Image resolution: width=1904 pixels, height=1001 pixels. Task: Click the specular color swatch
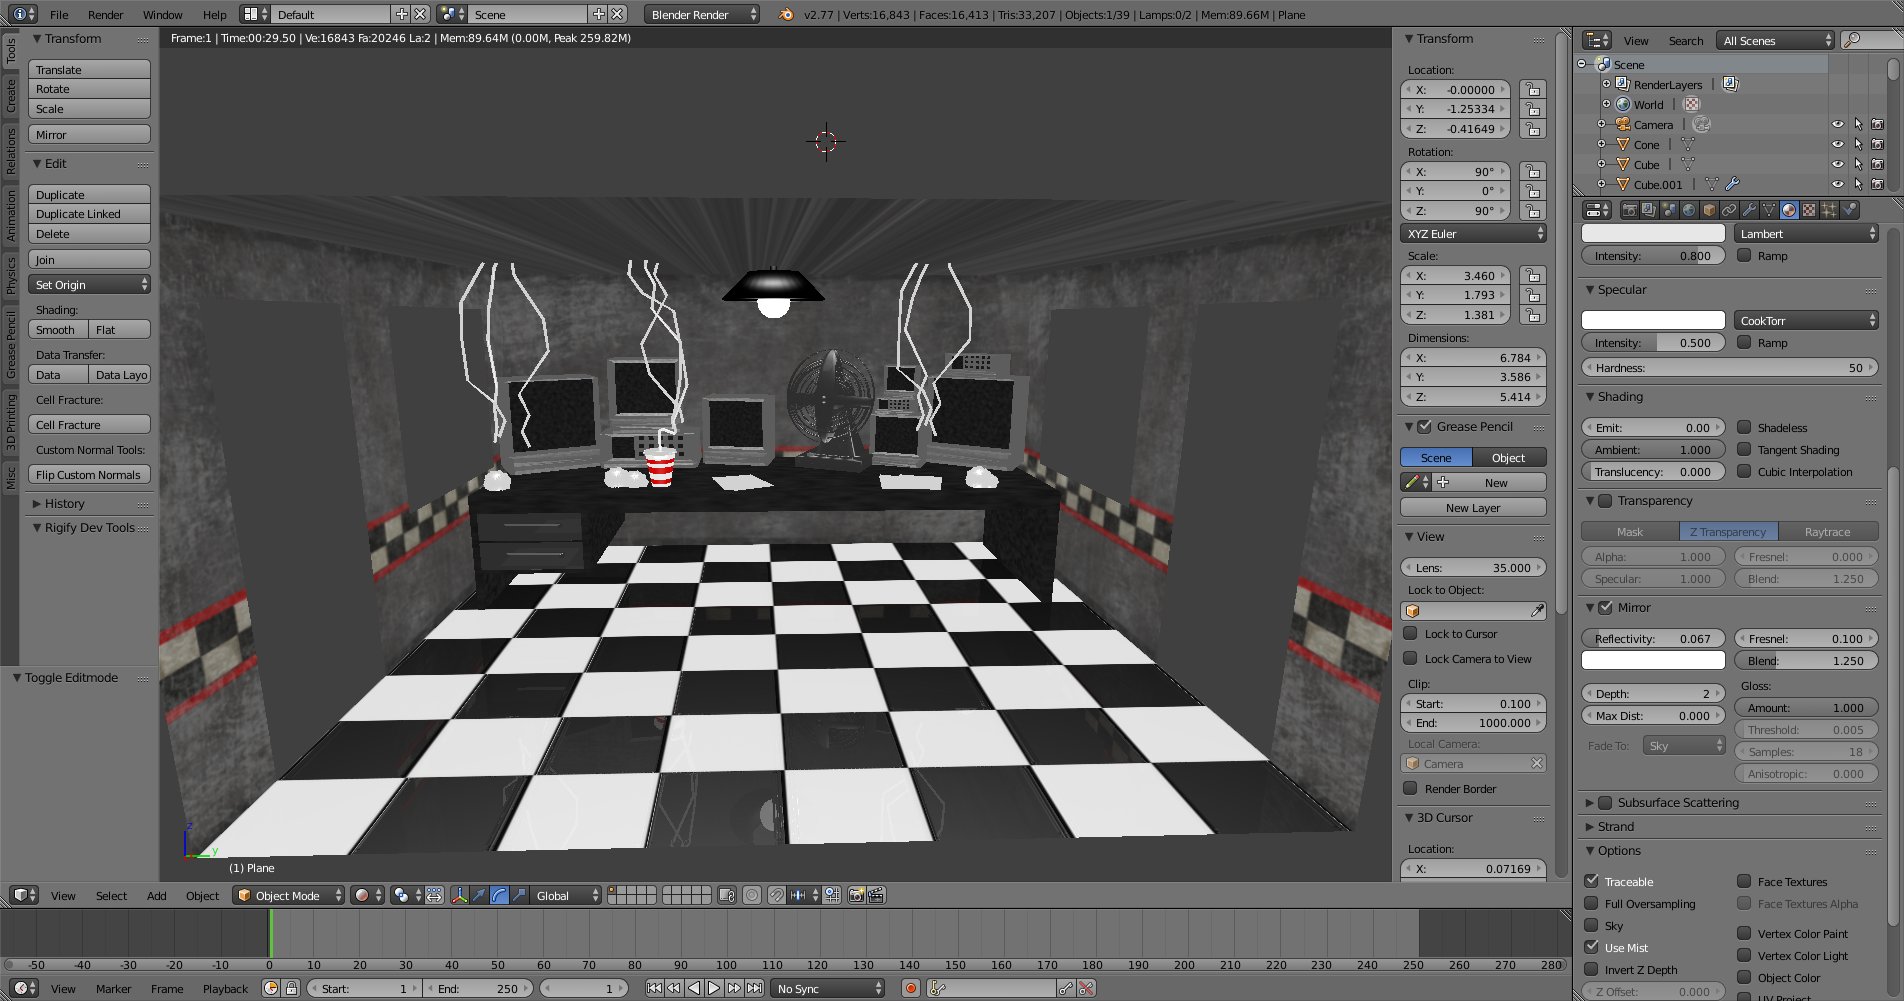pos(1653,321)
